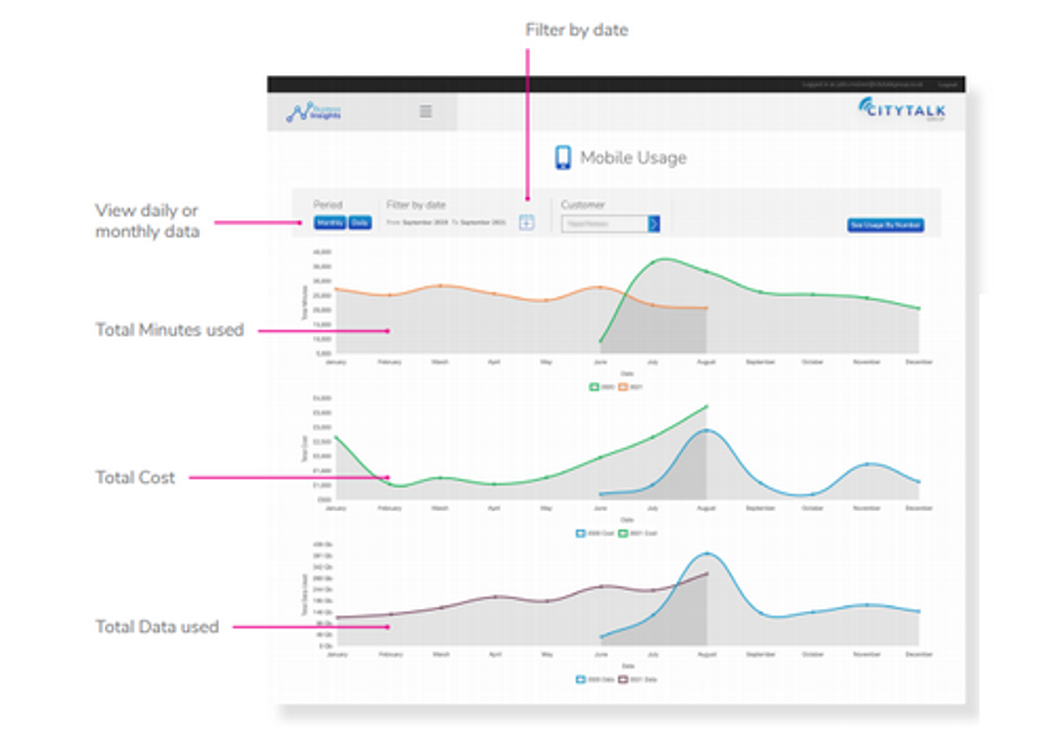Click into the Customer input field
Image resolution: width=1050 pixels, height=746 pixels.
605,224
